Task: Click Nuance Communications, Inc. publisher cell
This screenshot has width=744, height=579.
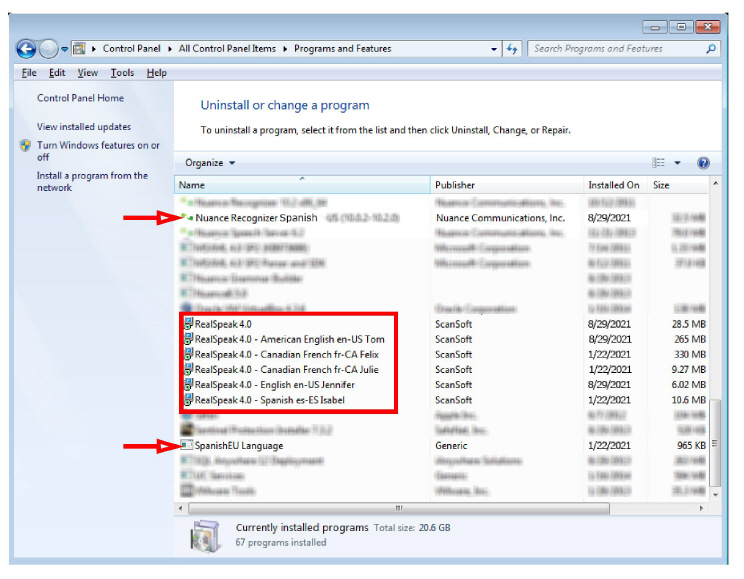Action: (501, 218)
